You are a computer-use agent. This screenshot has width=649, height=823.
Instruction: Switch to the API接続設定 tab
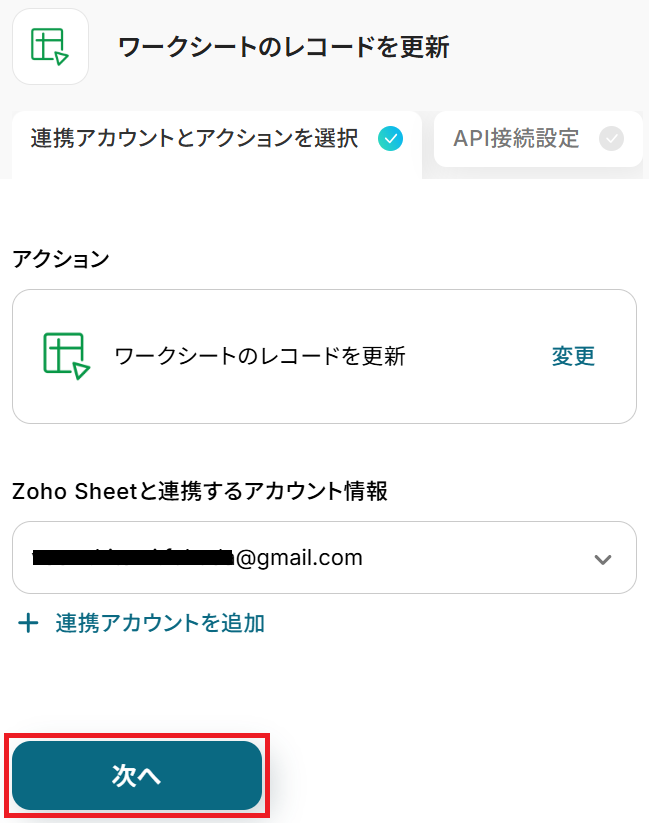pos(517,139)
